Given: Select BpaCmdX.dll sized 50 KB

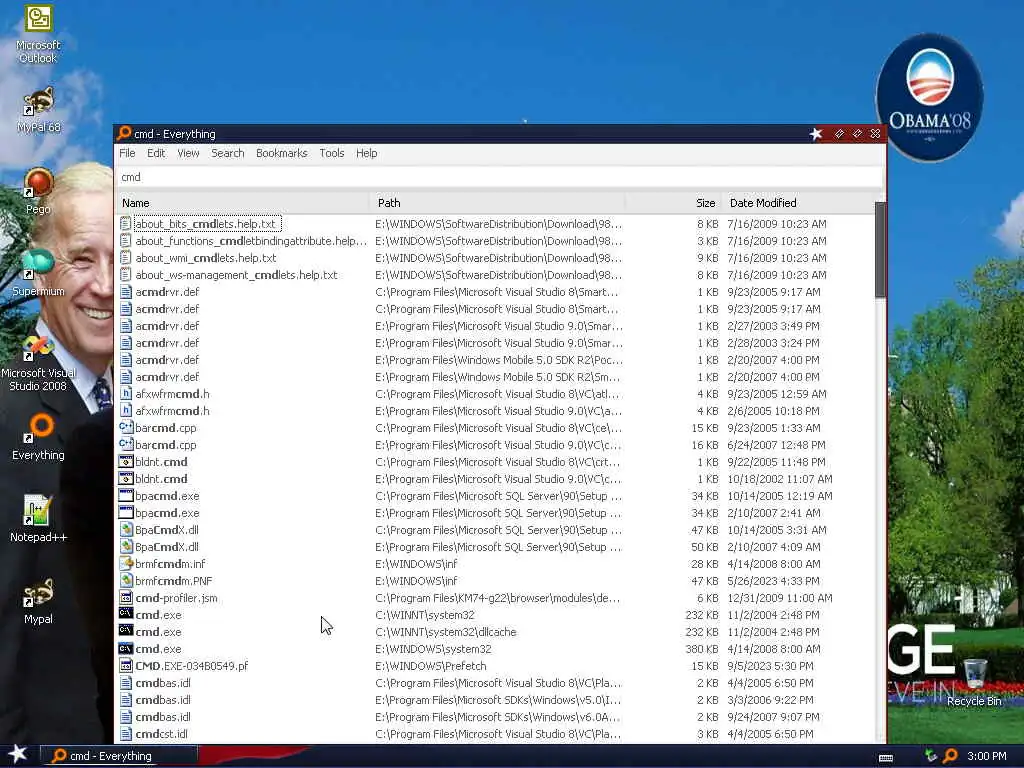Looking at the screenshot, I should click(x=167, y=547).
